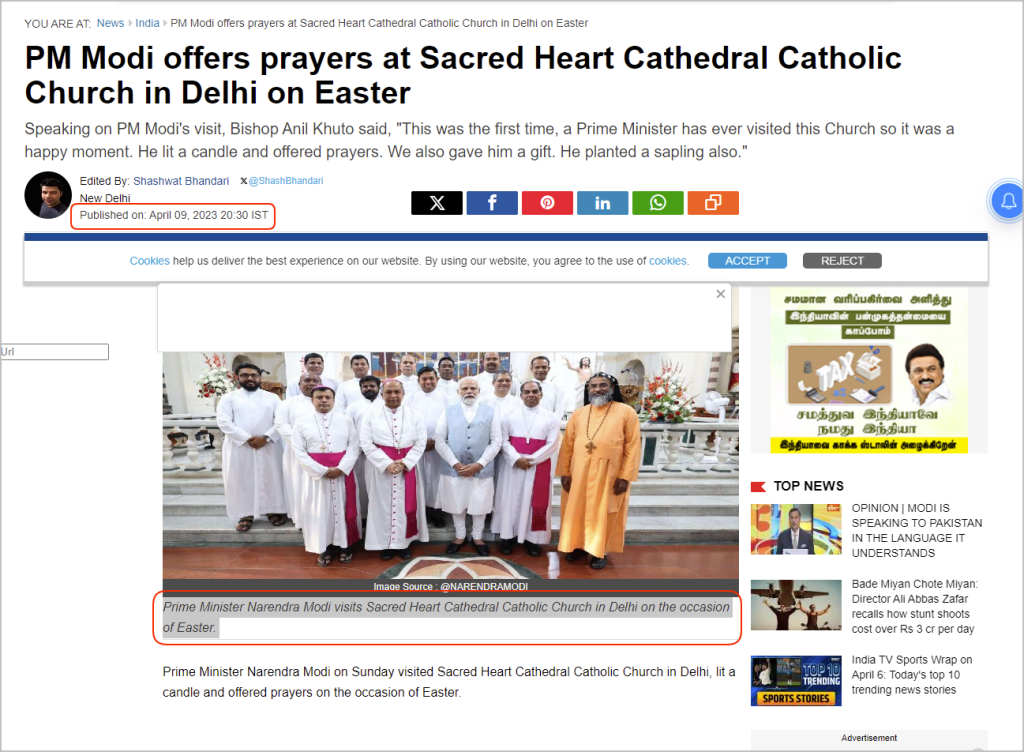Reject the cookies notice
The image size is (1024, 752).
tap(842, 261)
